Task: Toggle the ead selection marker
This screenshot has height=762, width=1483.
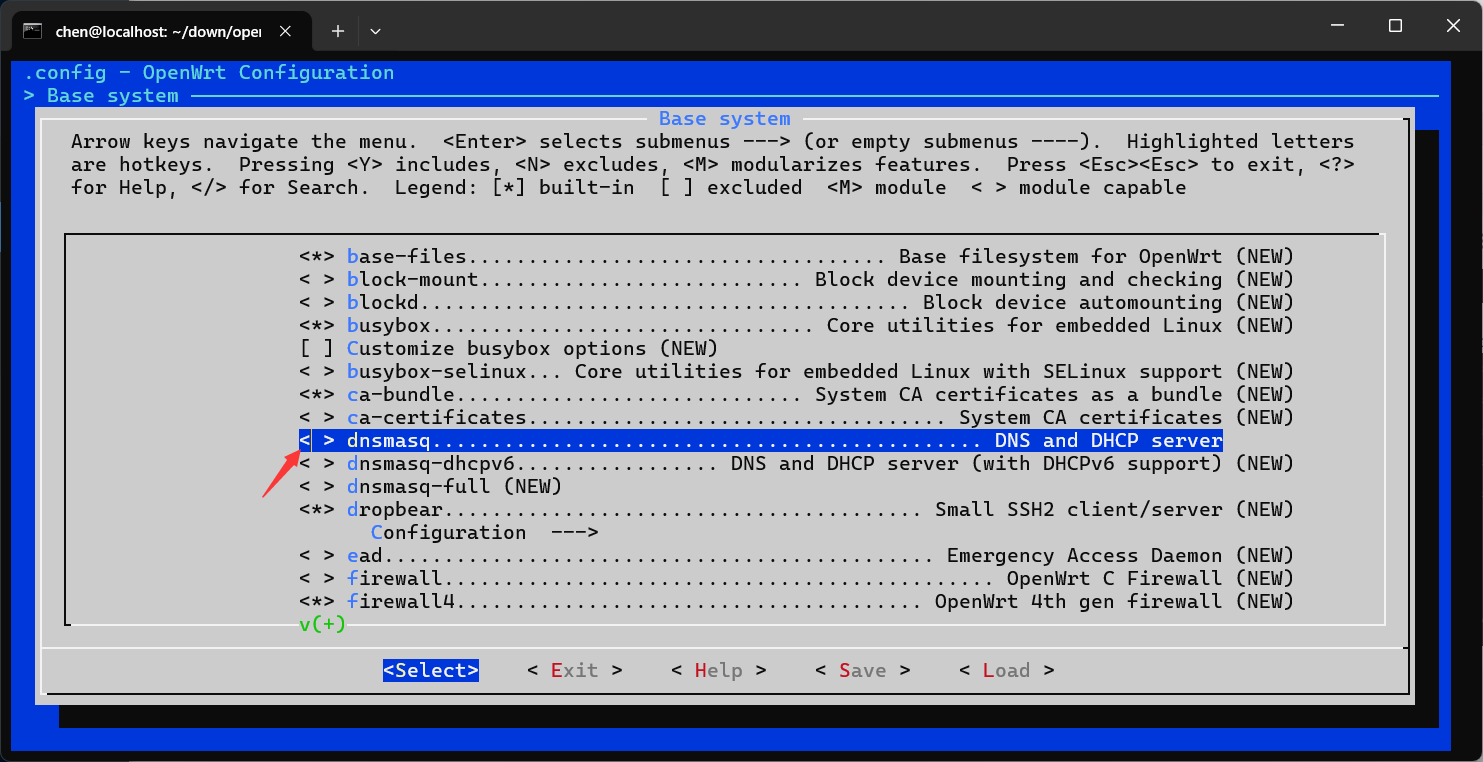Action: pos(317,556)
